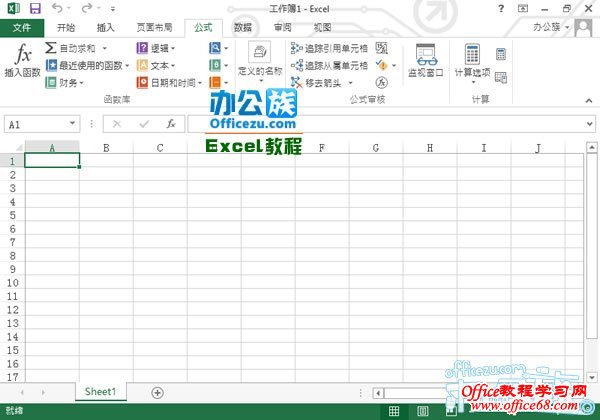Open the user account dropdown arrow
This screenshot has width=600, height=420.
[567, 27]
